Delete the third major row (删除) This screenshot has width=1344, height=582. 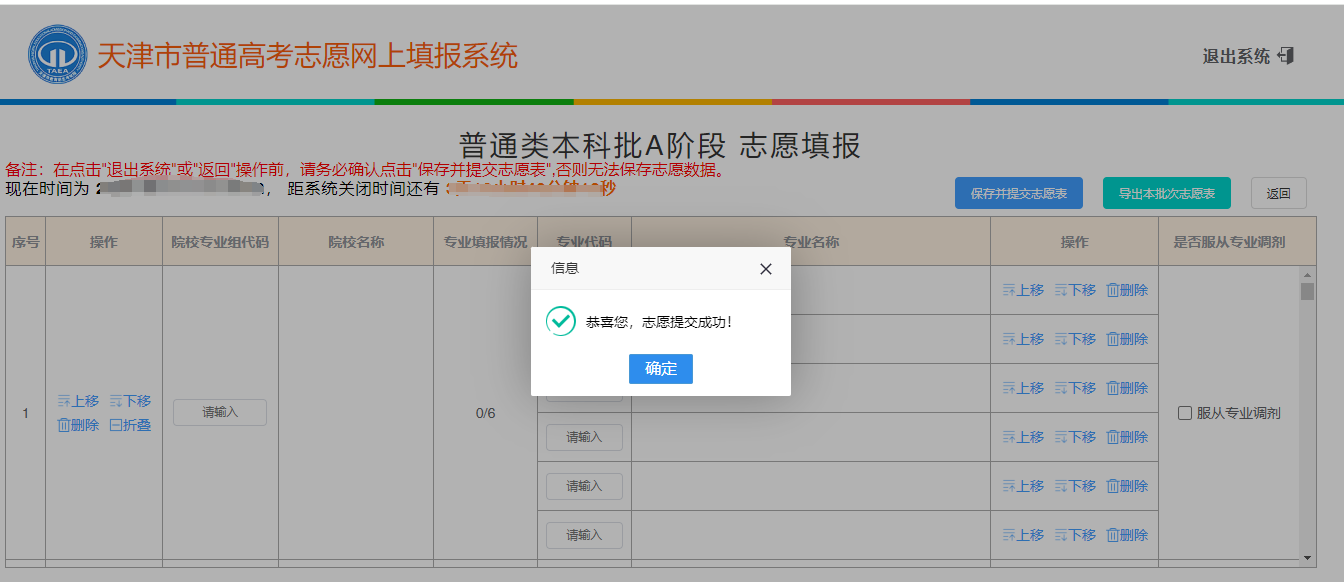(x=1127, y=388)
